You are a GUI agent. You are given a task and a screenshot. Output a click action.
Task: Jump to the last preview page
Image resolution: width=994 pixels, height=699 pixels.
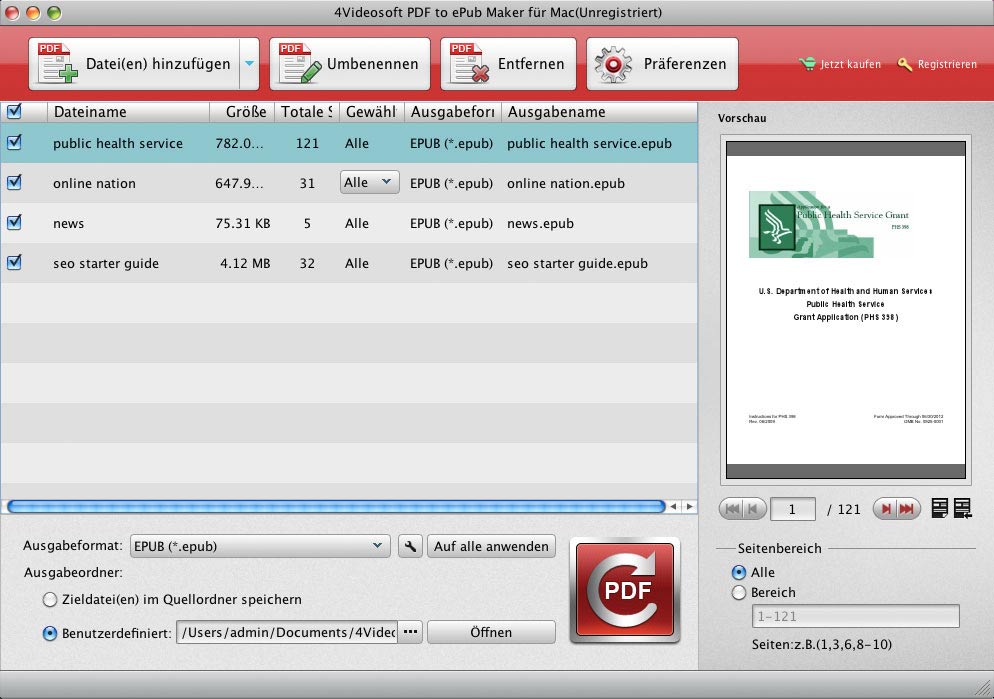coord(907,509)
